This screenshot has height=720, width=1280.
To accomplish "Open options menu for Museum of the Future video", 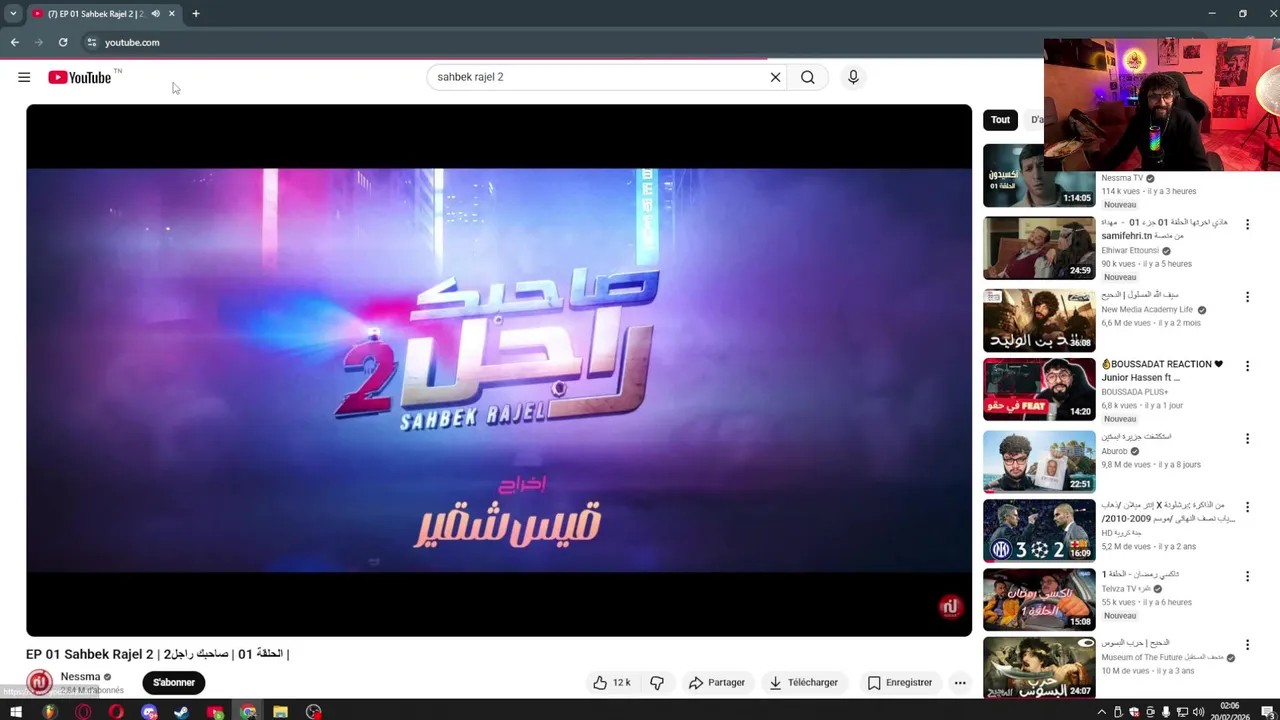I will [1247, 645].
